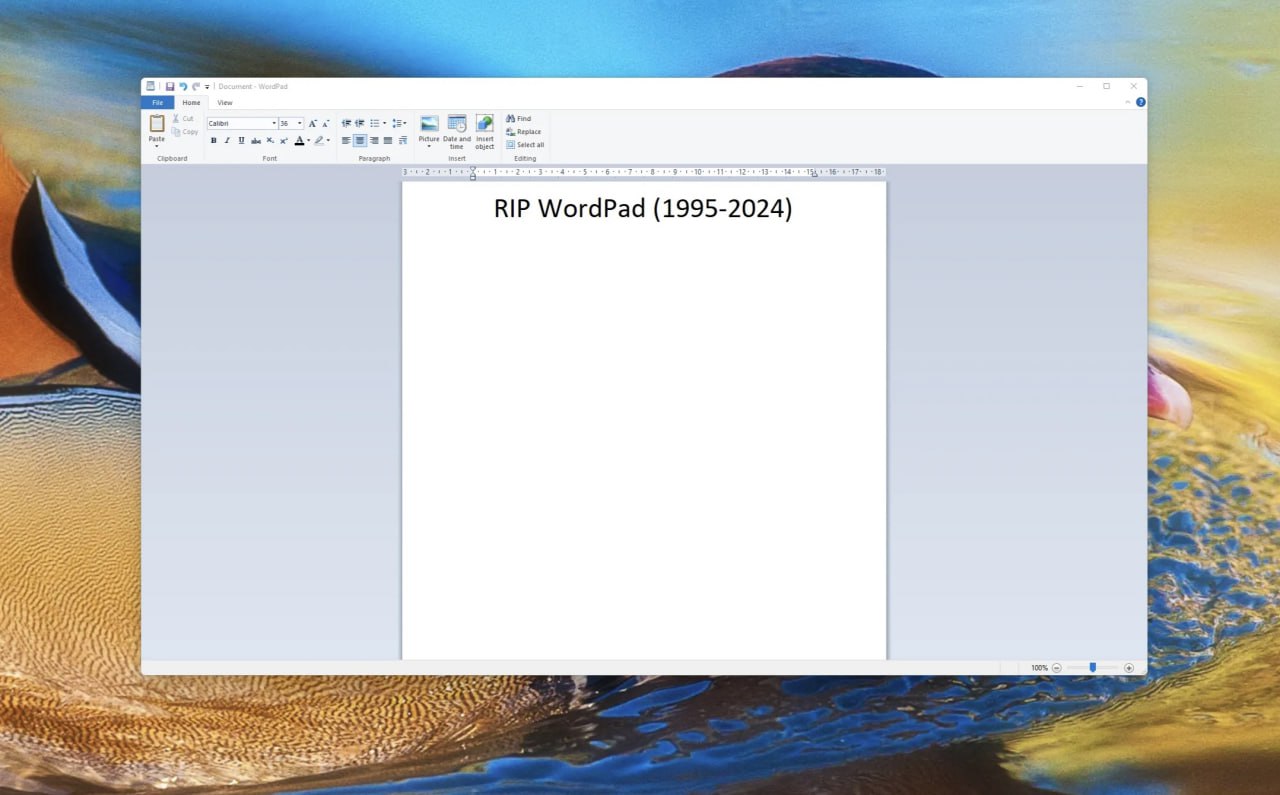Select center text alignment

pyautogui.click(x=360, y=140)
